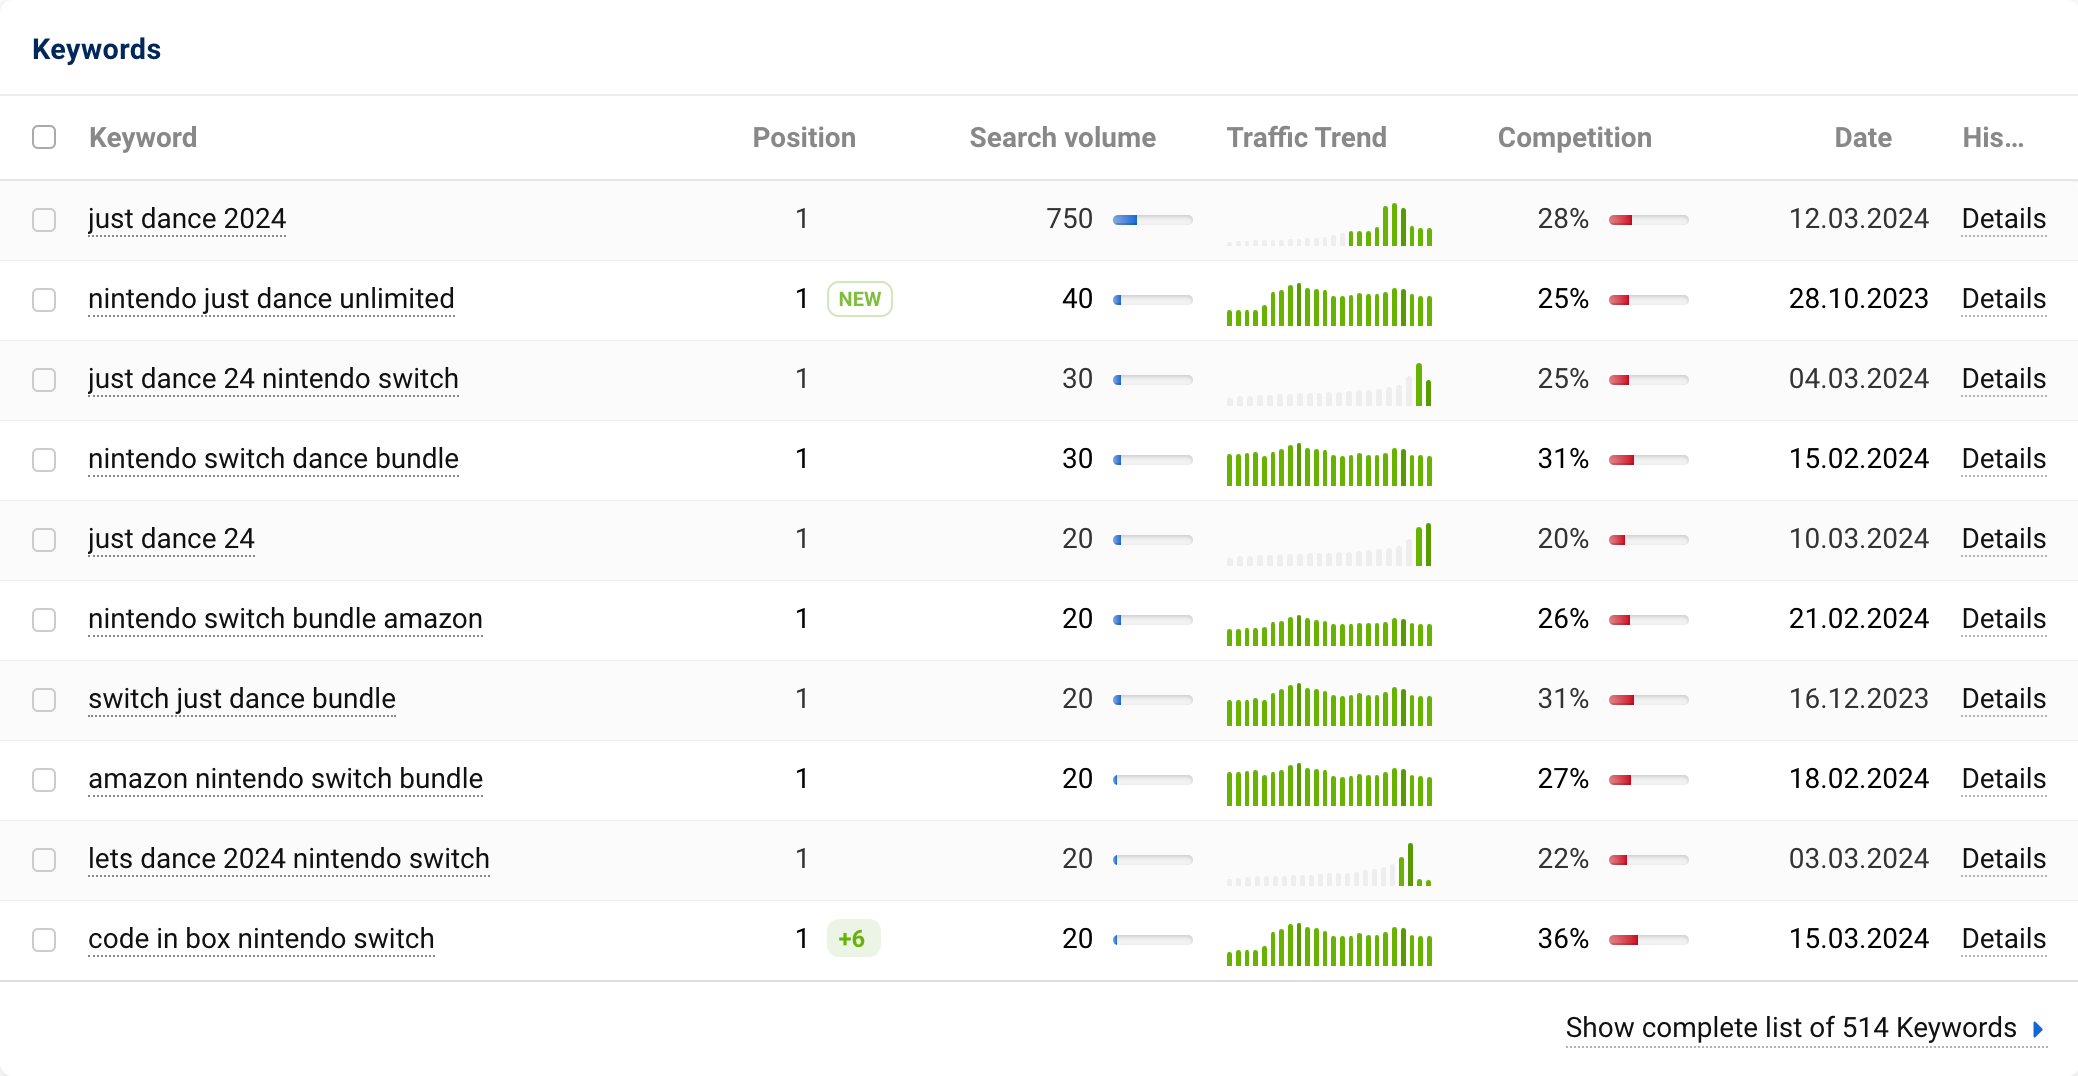Check the code in box nintendo switch row
This screenshot has height=1076, width=2078.
pos(44,939)
